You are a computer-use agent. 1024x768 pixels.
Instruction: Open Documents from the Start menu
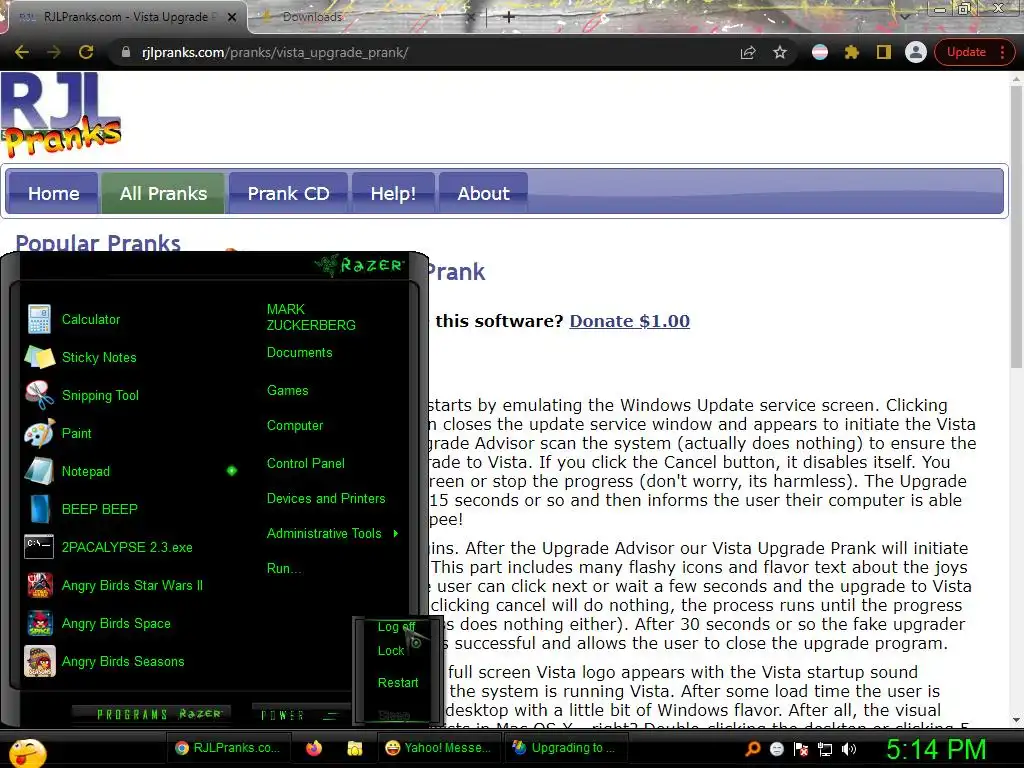(300, 352)
